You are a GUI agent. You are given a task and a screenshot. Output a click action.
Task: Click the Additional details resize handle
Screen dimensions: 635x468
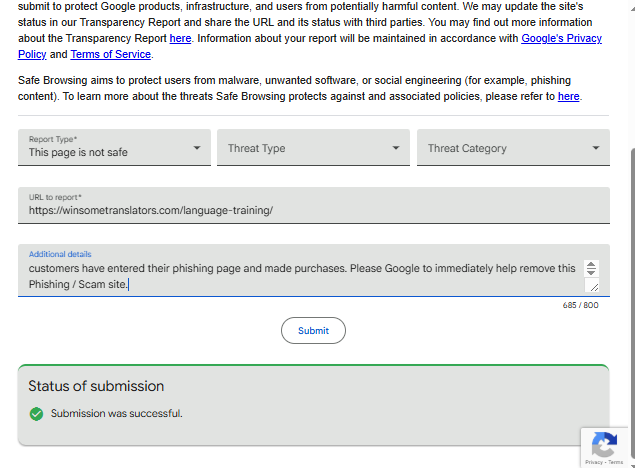pos(592,286)
